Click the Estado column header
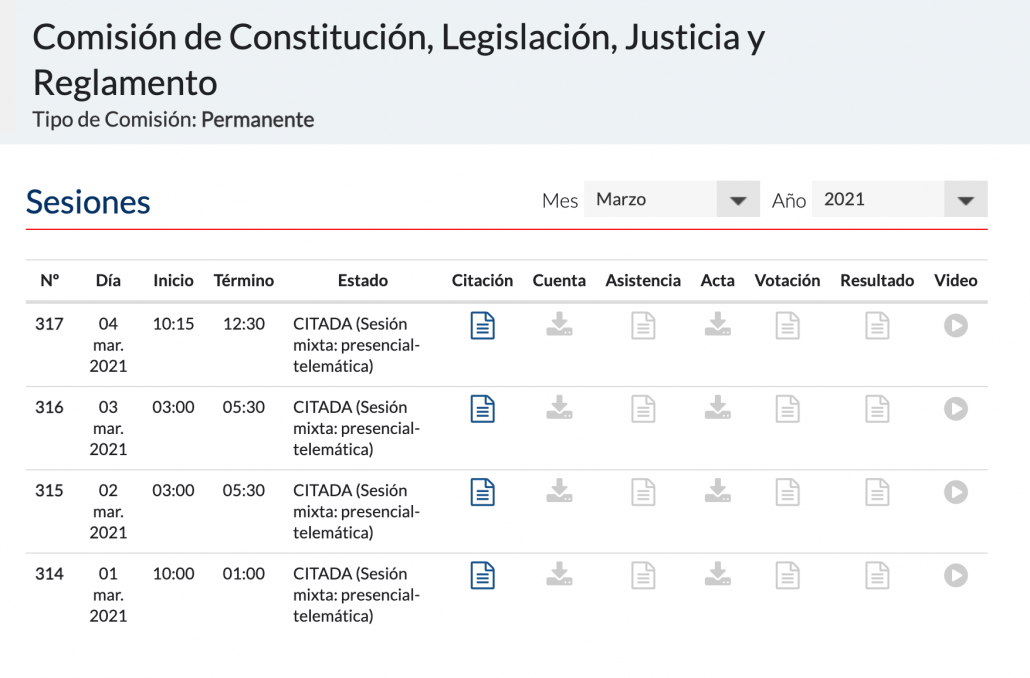This screenshot has height=678, width=1030. pos(362,280)
